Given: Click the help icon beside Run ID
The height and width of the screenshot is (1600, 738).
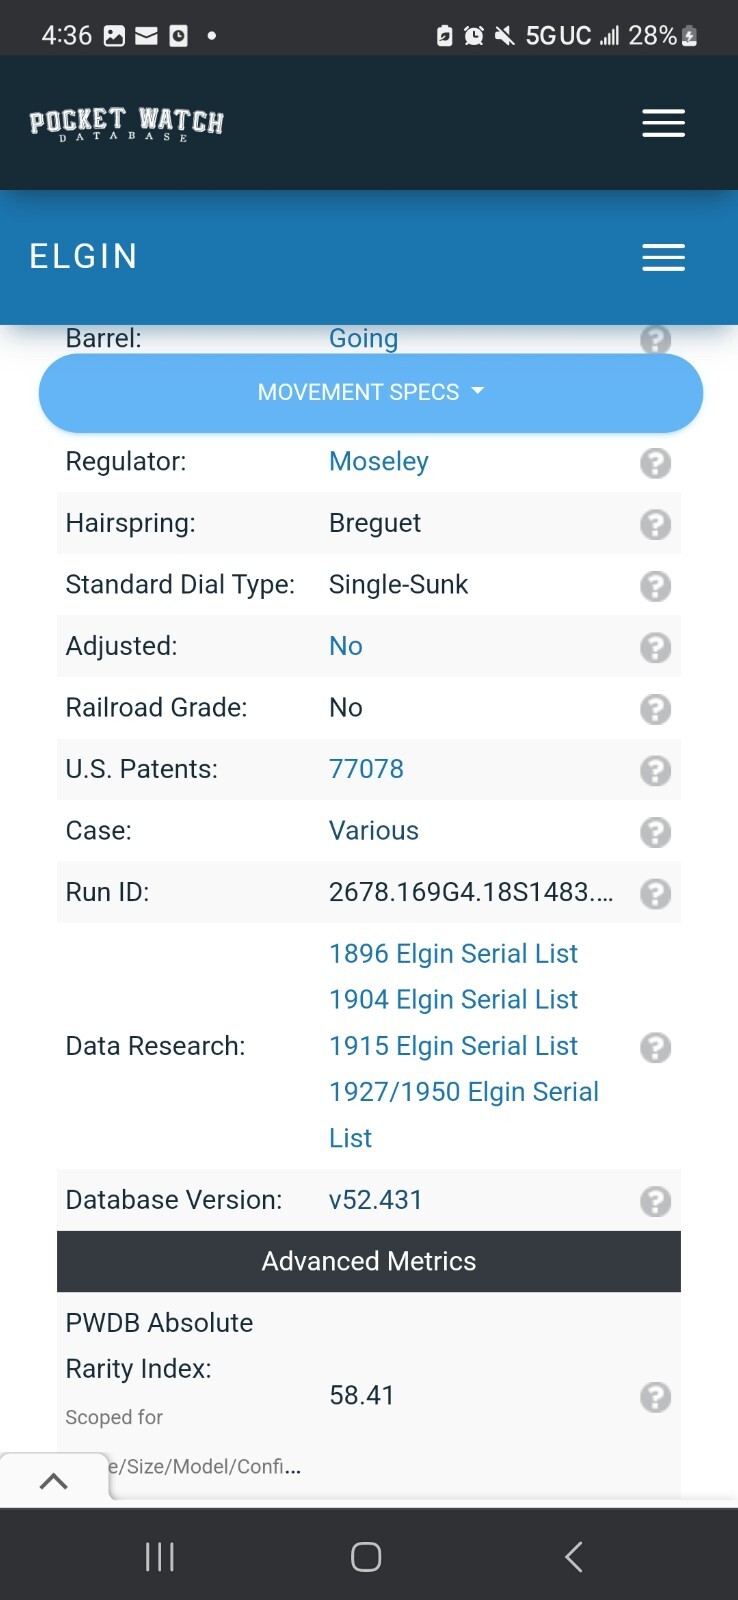Looking at the screenshot, I should (x=655, y=893).
